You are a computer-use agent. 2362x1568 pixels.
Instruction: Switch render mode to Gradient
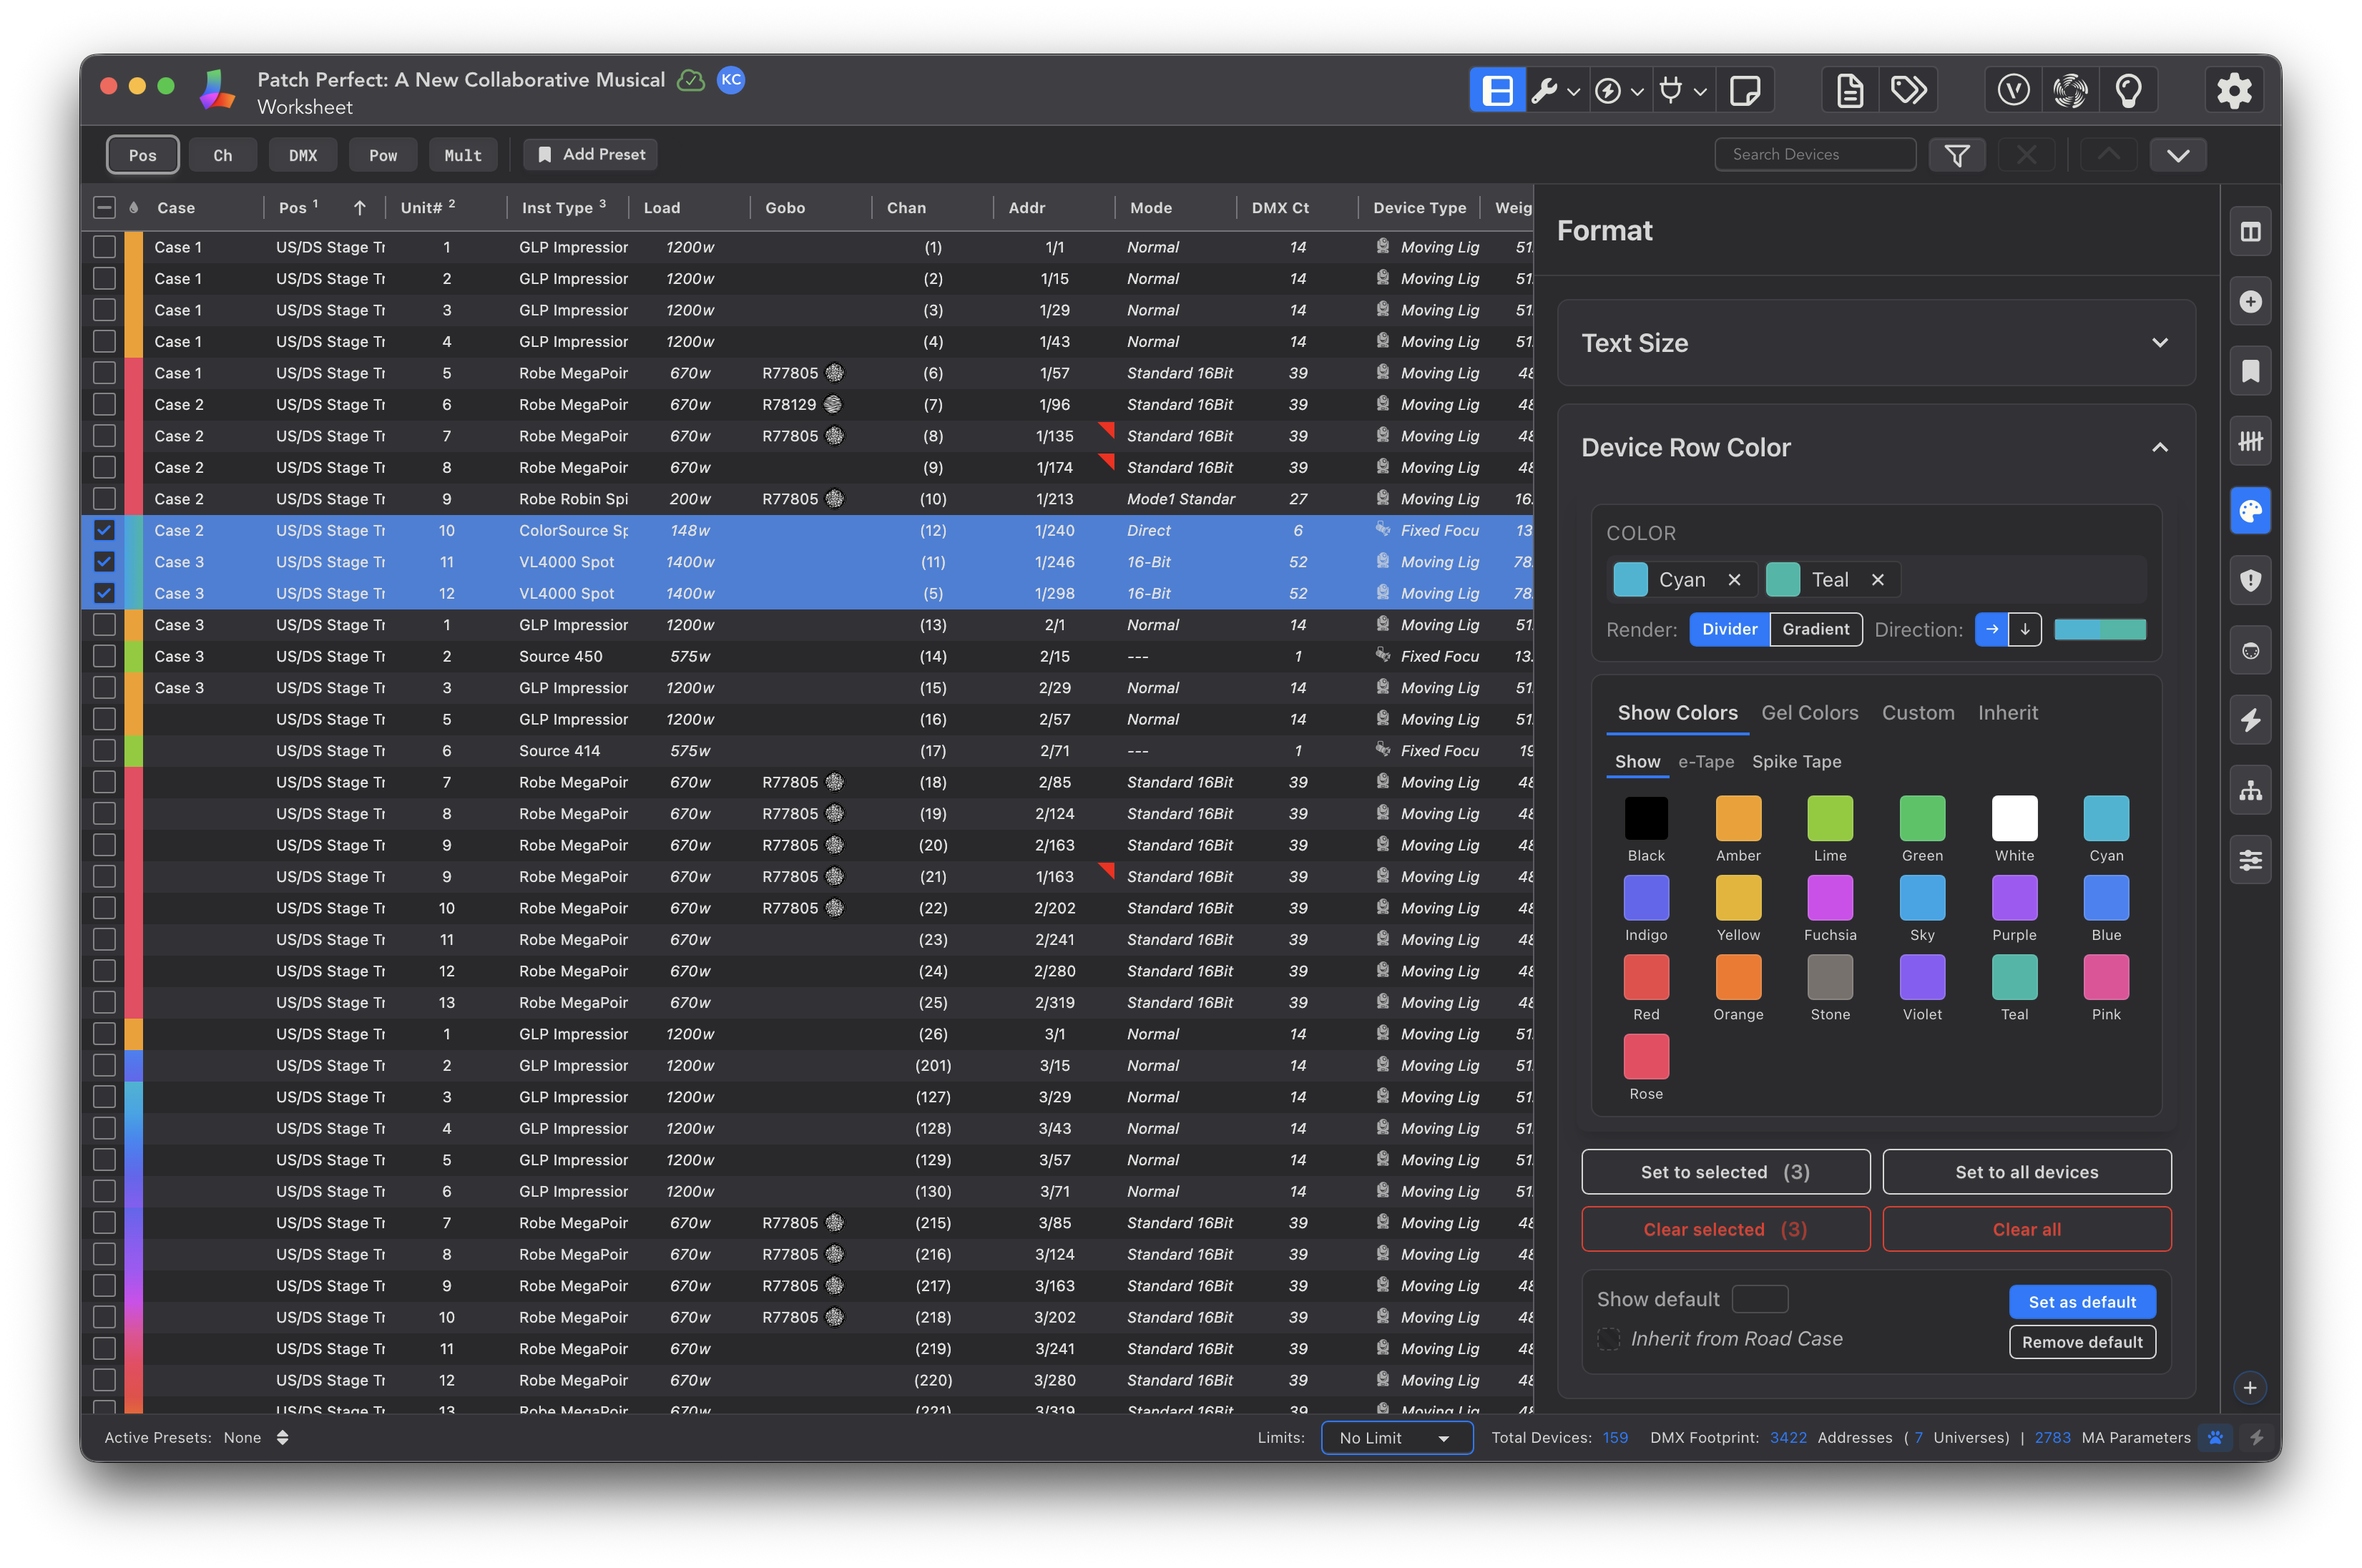click(1815, 629)
